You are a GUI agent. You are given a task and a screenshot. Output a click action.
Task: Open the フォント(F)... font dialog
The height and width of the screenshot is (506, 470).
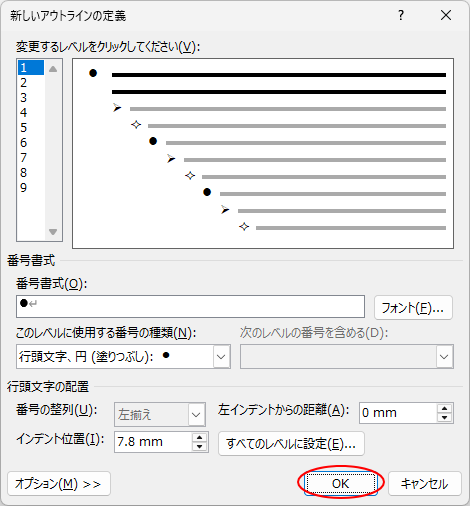pos(413,307)
